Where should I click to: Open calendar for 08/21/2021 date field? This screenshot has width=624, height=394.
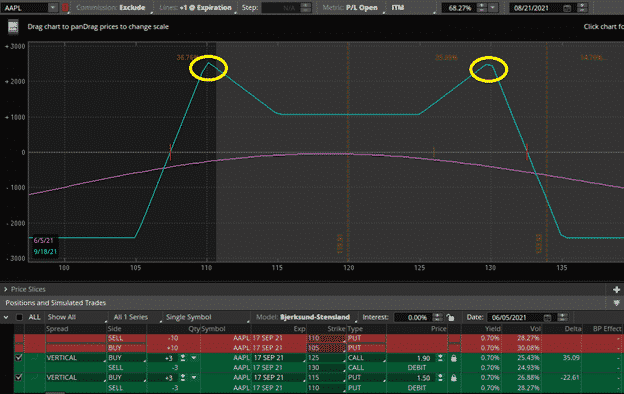coord(567,8)
